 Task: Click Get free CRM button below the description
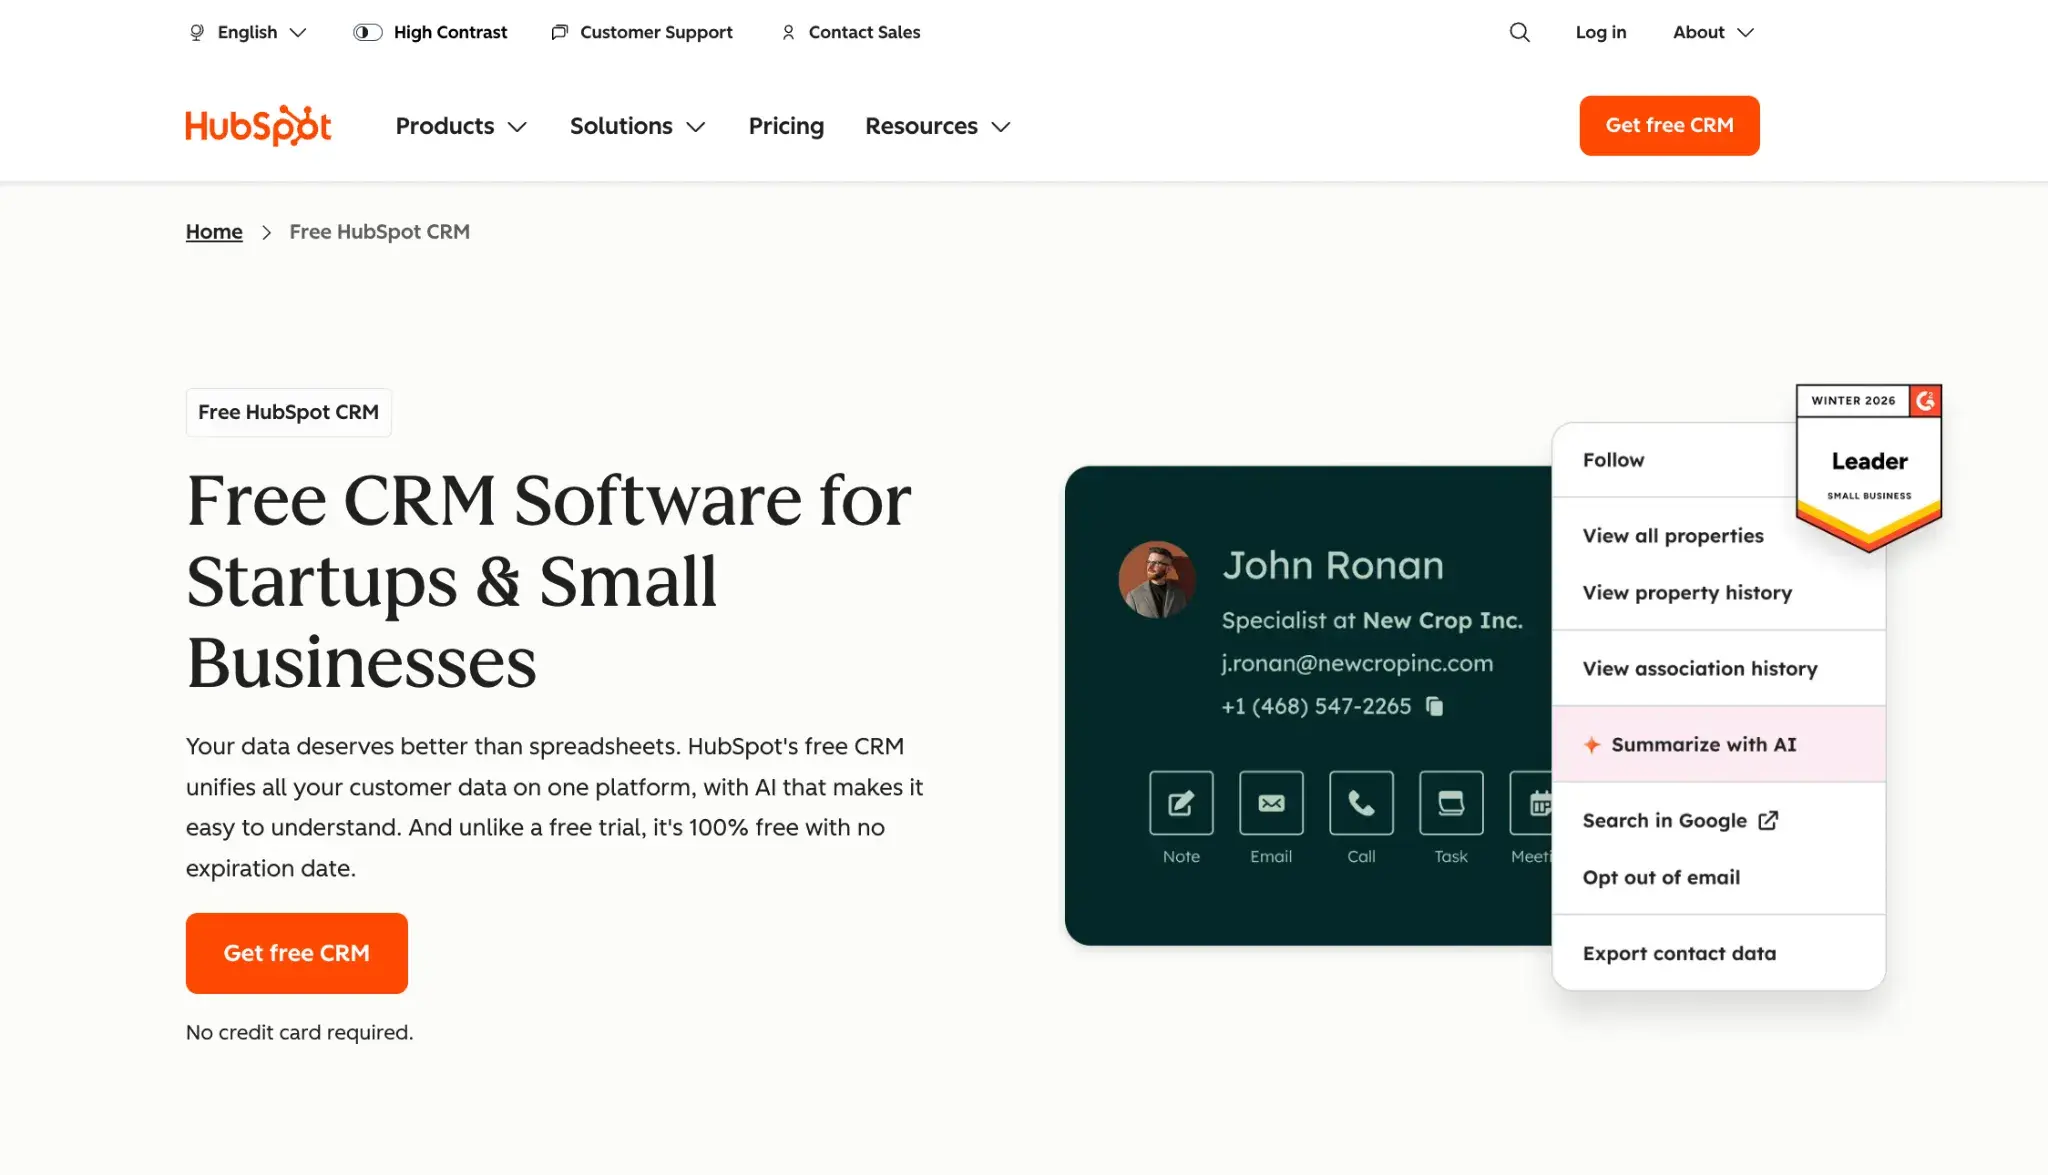coord(297,953)
